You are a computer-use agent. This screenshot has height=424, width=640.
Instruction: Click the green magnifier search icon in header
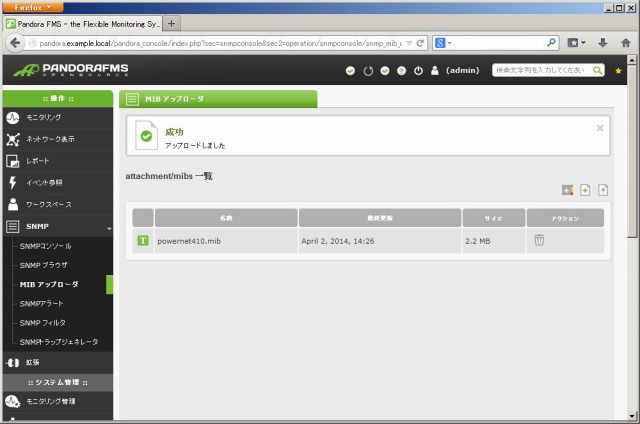[x=597, y=70]
